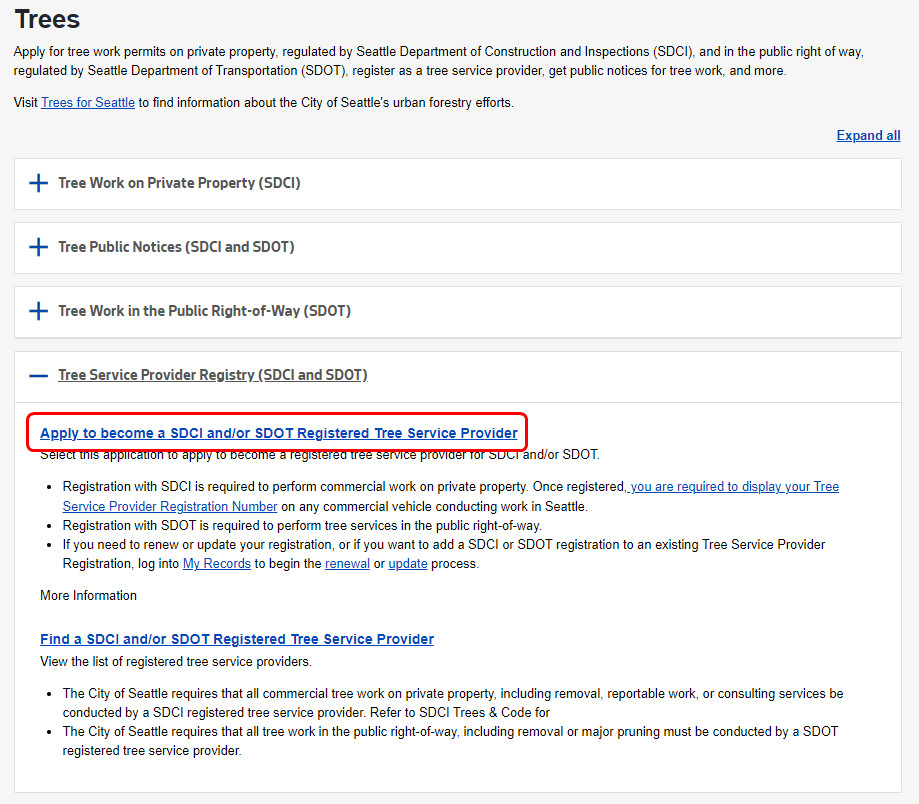Image resolution: width=919 pixels, height=804 pixels.
Task: Click the Trees page heading
Action: point(47,19)
